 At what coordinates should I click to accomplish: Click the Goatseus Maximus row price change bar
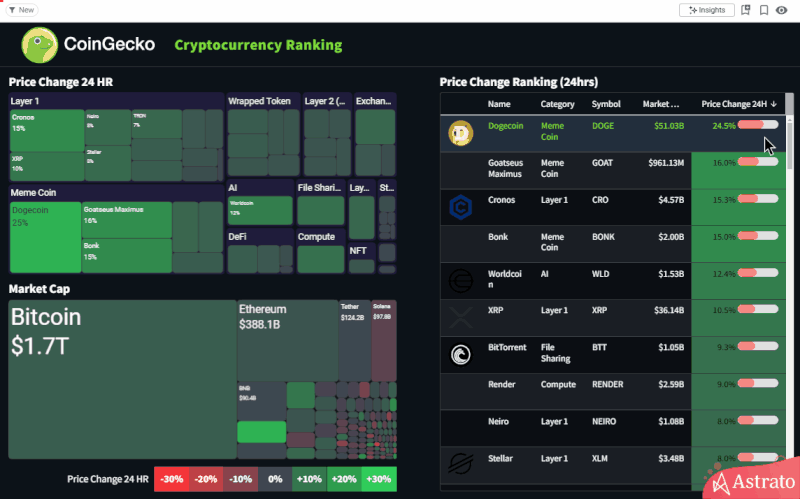(x=758, y=162)
